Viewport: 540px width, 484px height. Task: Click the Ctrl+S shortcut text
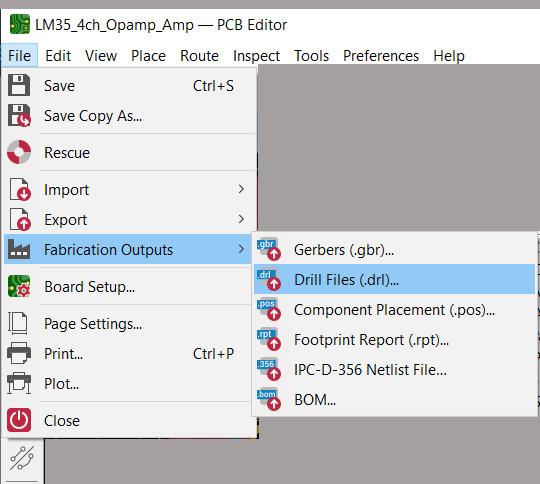point(213,85)
